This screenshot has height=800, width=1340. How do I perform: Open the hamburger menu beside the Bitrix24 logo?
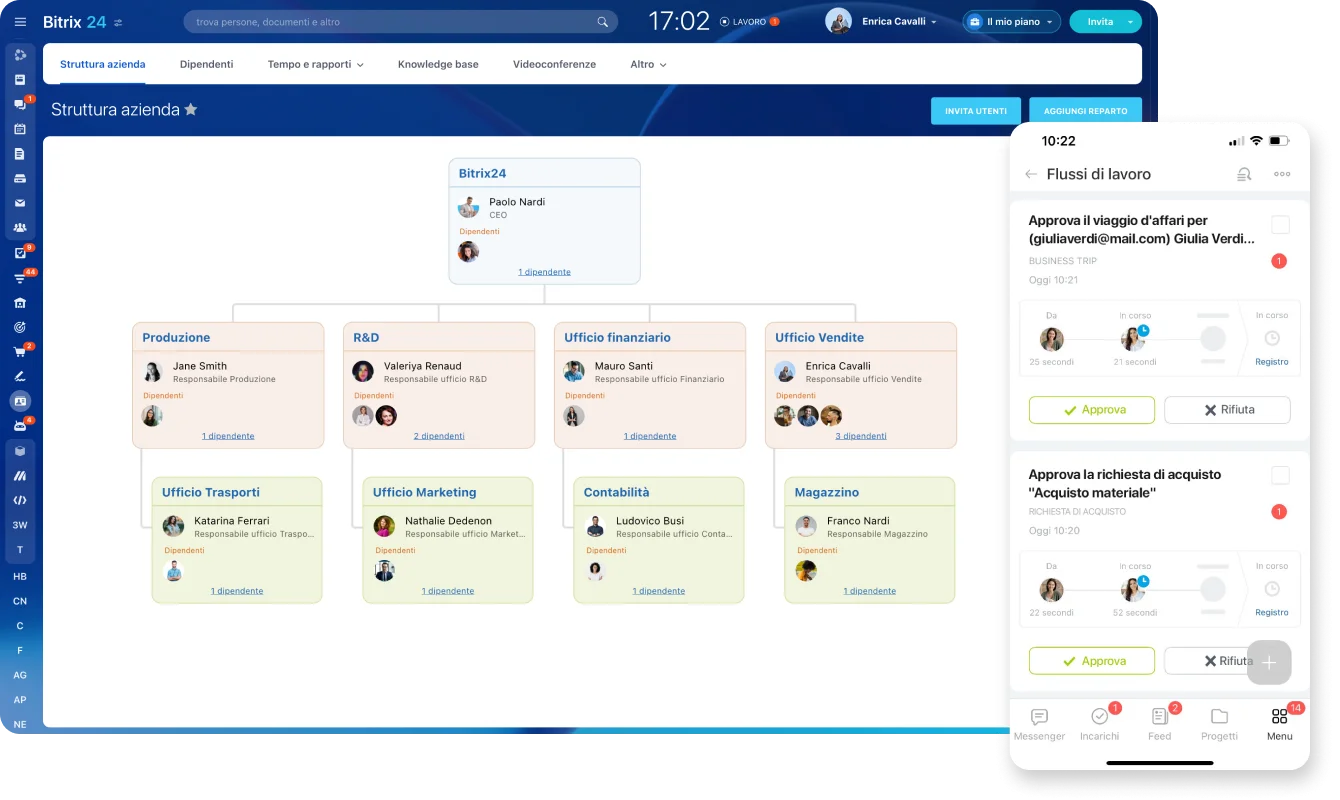(20, 22)
